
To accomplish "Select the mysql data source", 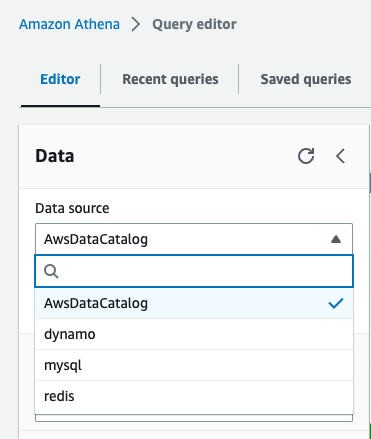I will (x=194, y=365).
